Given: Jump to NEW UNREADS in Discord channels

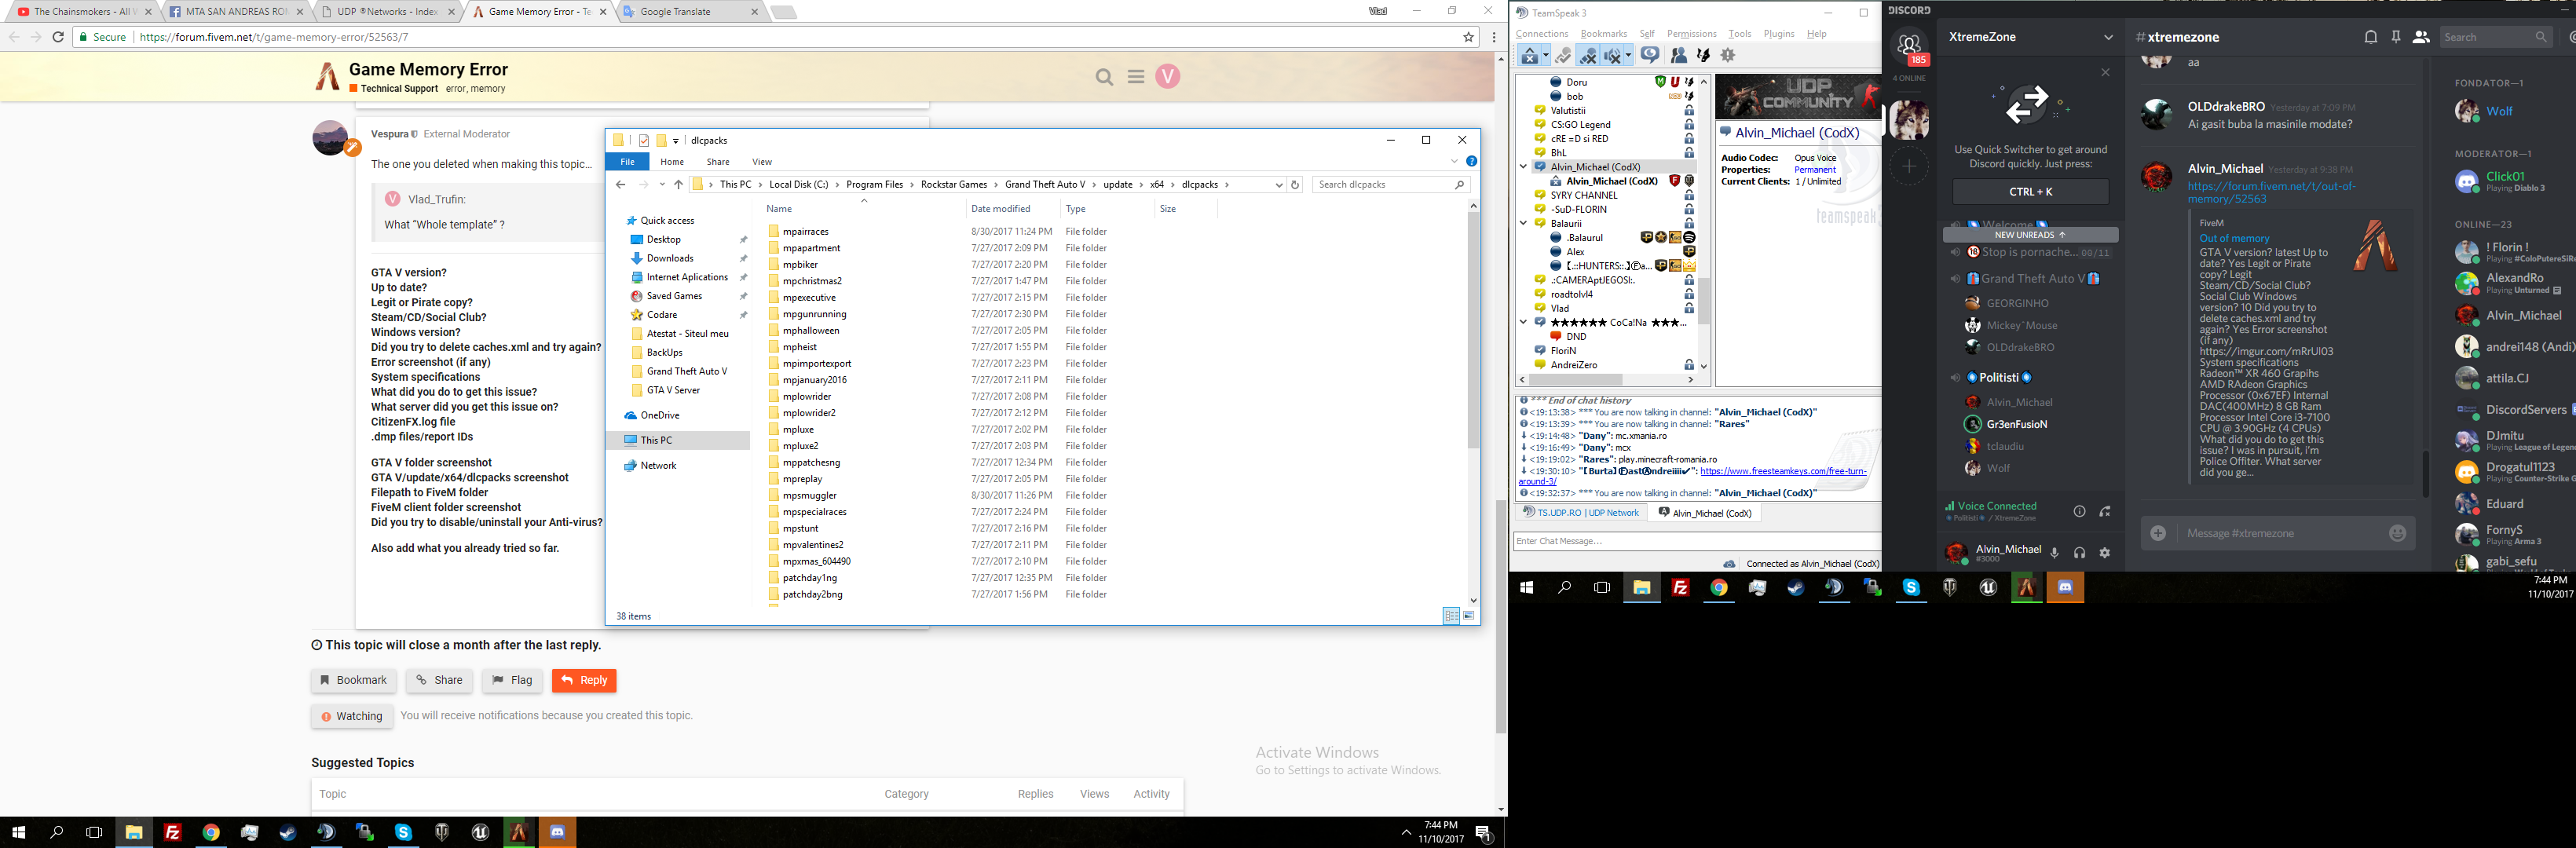Looking at the screenshot, I should pyautogui.click(x=2030, y=235).
